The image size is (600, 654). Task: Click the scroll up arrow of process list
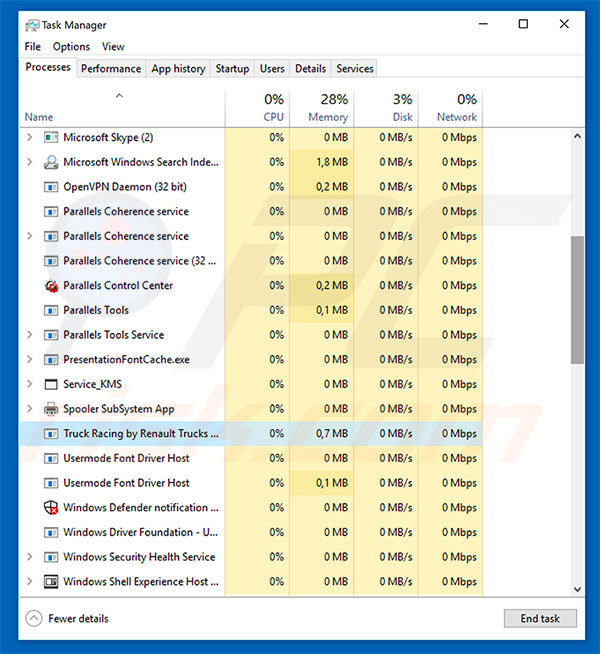(577, 136)
